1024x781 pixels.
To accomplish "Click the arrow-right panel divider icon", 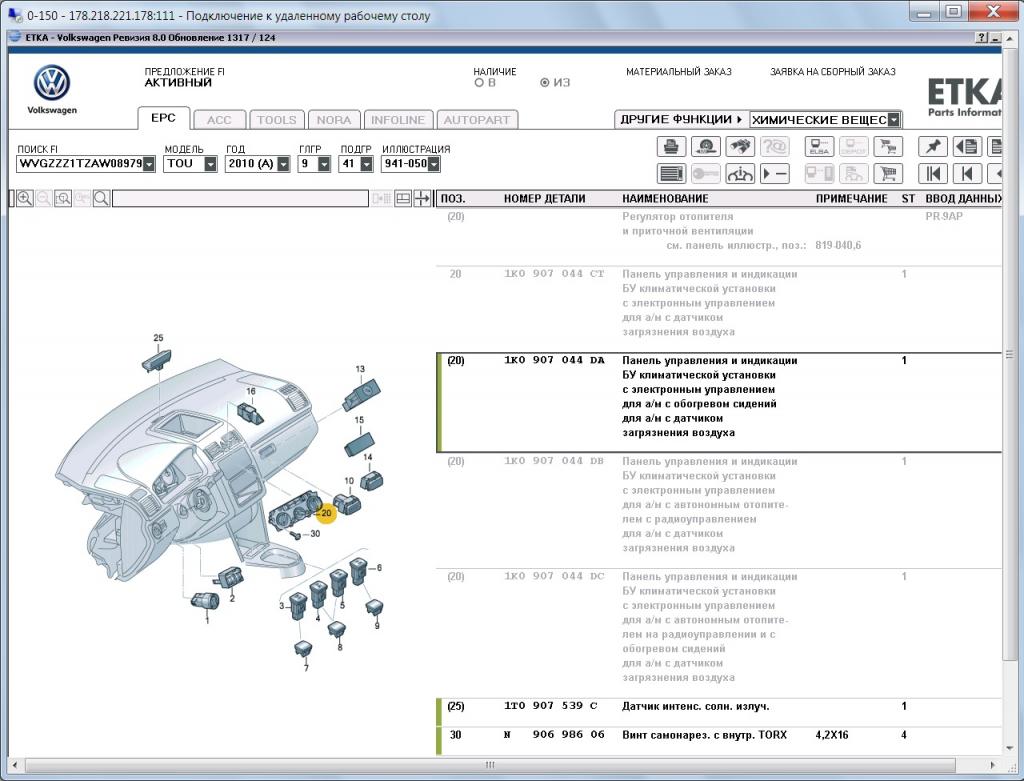I will click(x=422, y=199).
